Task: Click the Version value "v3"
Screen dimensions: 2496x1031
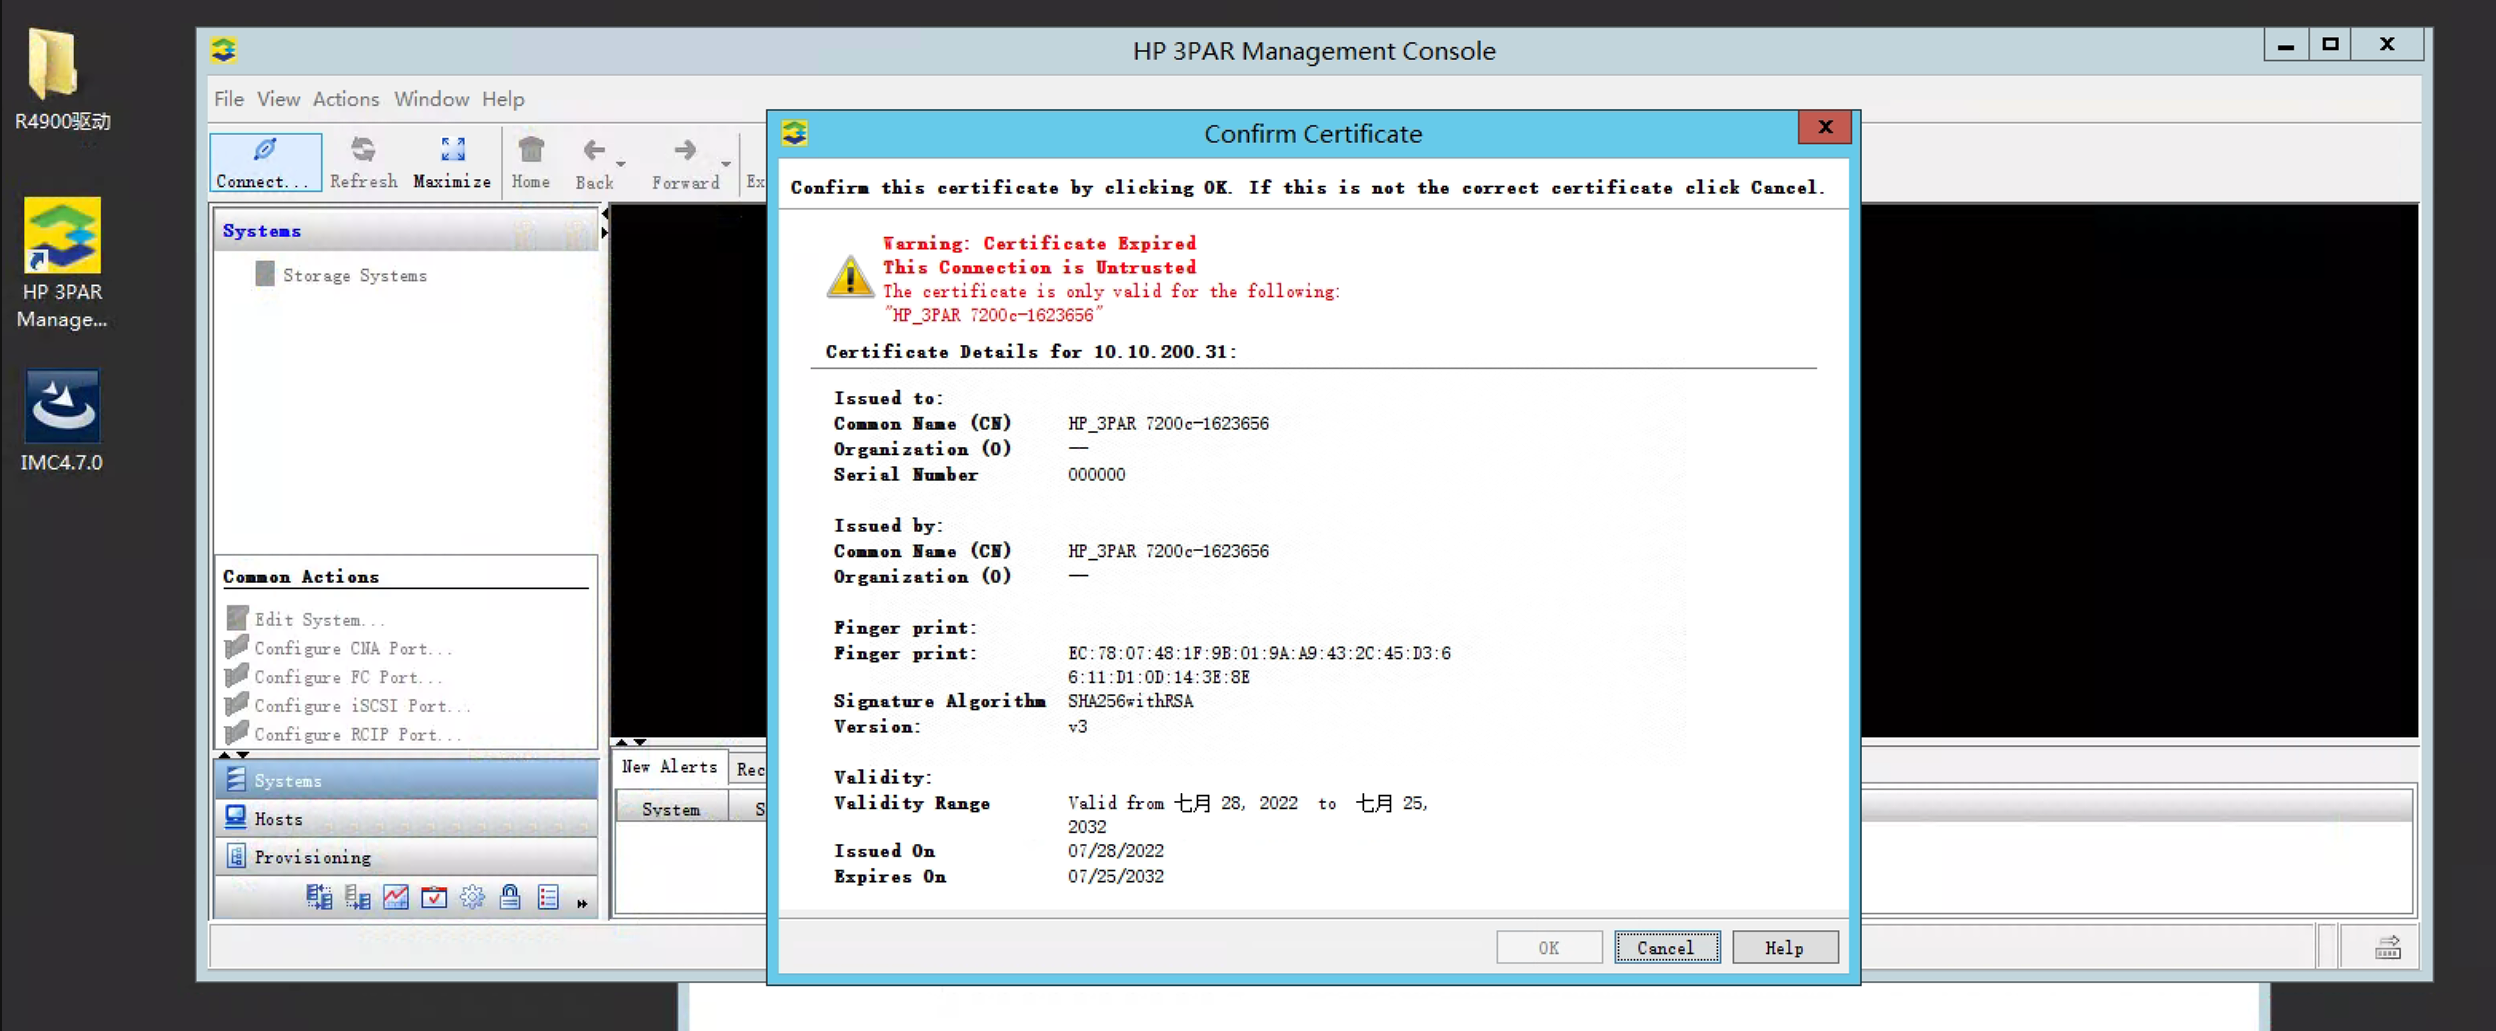Action: (x=1077, y=727)
